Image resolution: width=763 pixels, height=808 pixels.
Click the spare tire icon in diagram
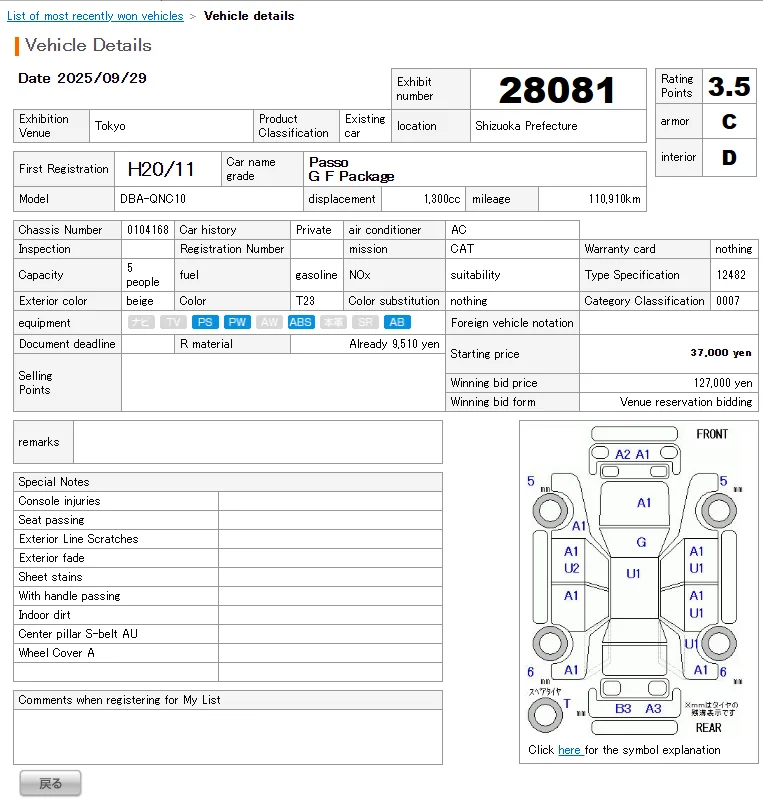[x=546, y=714]
